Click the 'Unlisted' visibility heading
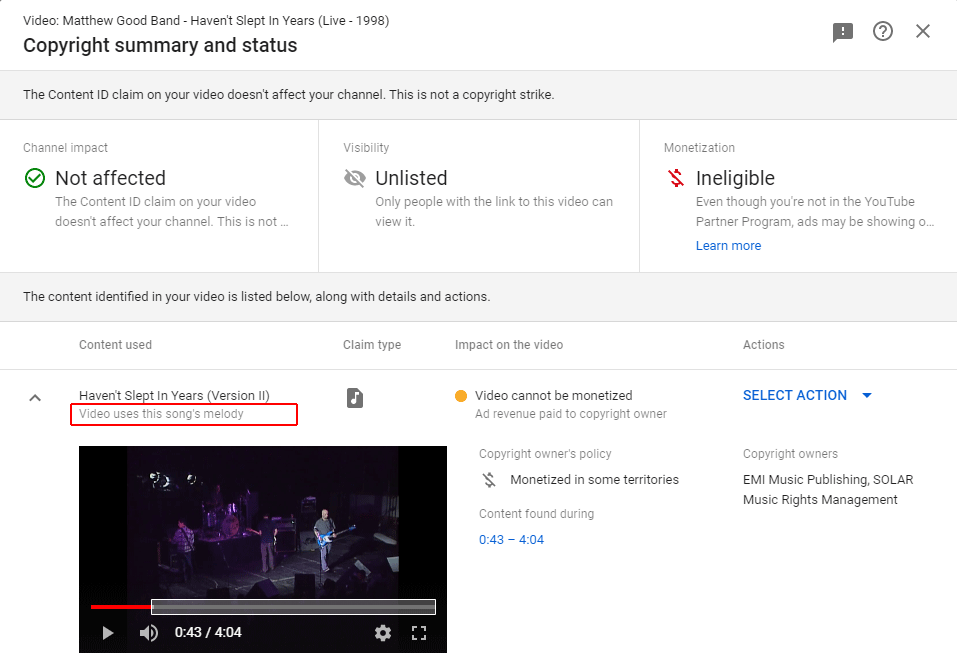 point(411,178)
